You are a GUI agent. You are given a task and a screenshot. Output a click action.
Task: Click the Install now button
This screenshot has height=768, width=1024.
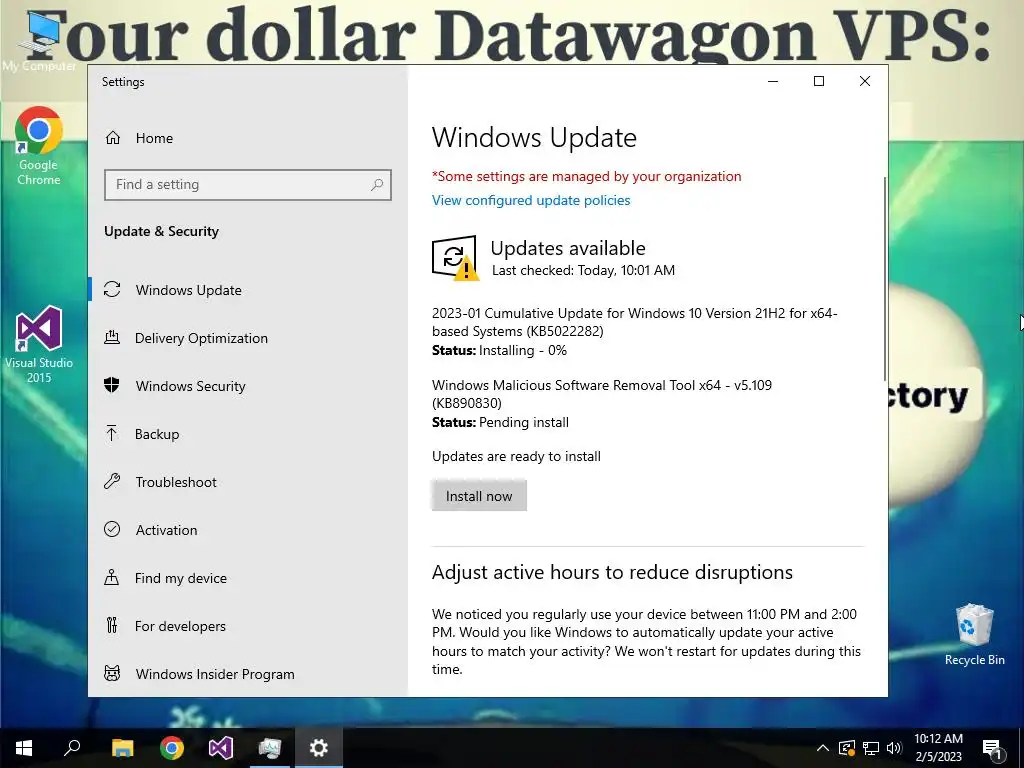(x=479, y=496)
